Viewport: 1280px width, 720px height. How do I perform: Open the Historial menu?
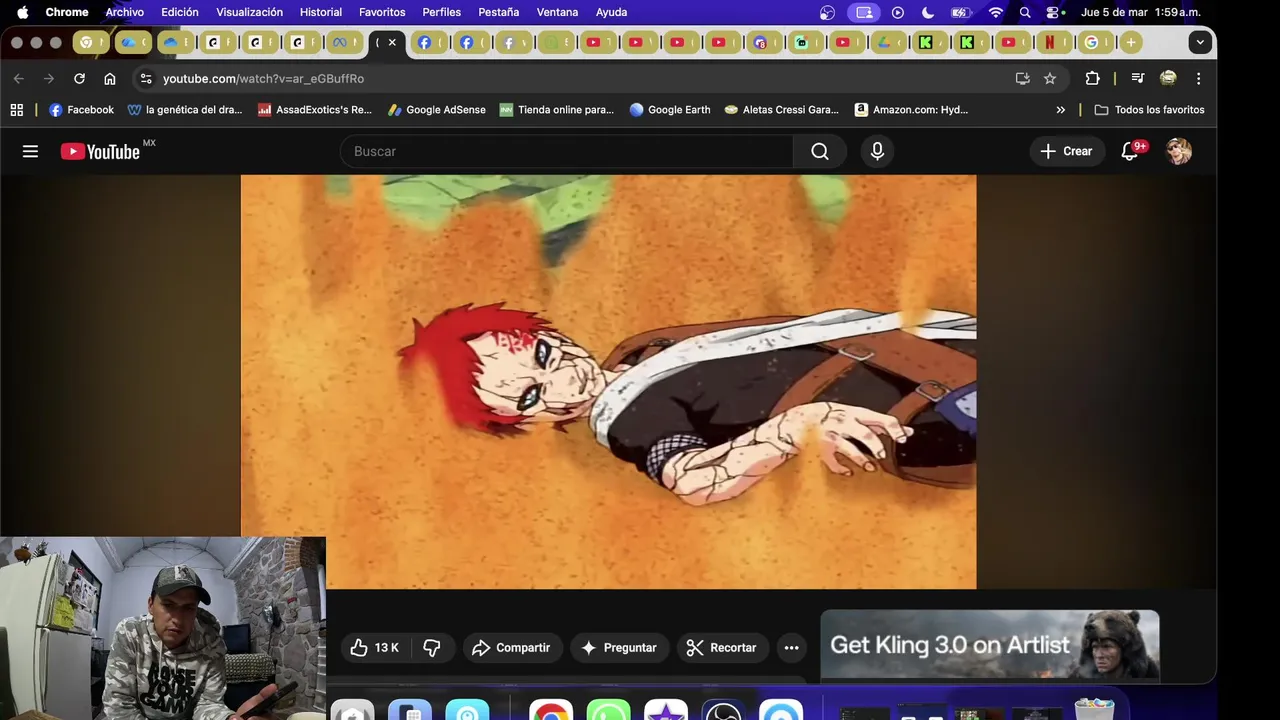[x=321, y=12]
